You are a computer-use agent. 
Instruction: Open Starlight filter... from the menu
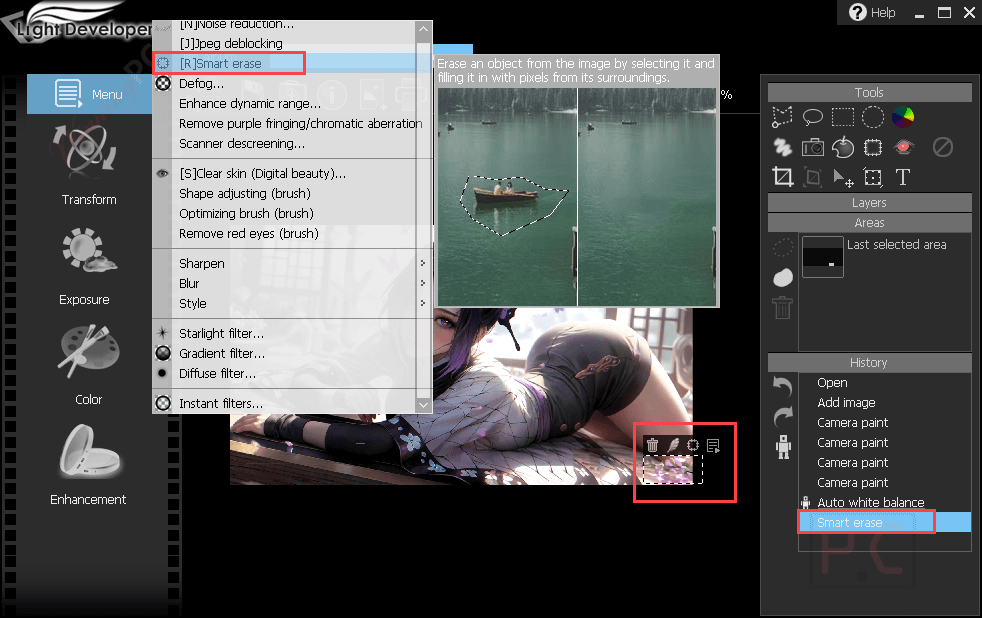[x=284, y=334]
